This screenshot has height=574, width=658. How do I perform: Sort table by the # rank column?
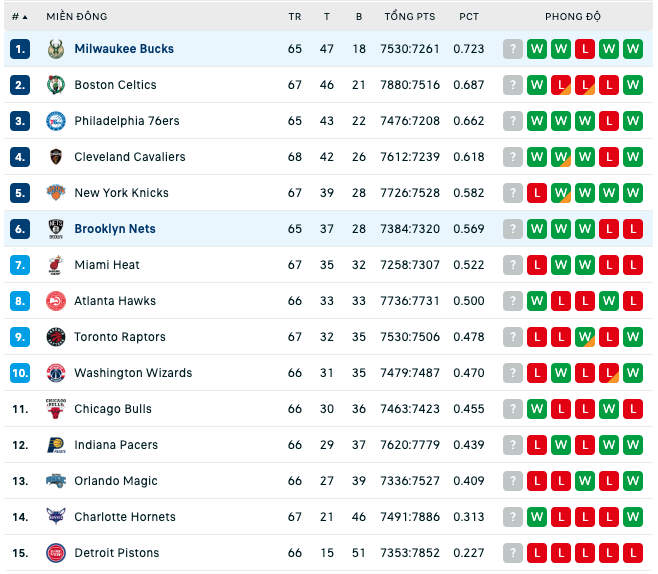point(19,17)
